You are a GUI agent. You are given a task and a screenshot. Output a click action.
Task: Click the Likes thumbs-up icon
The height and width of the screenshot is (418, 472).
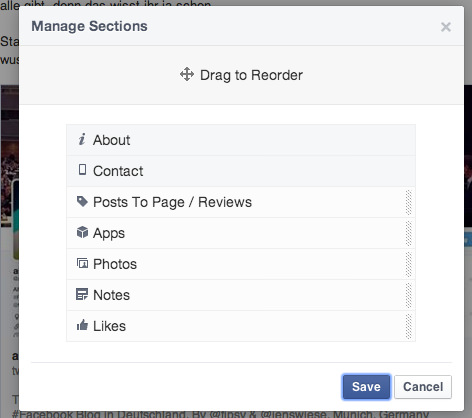[82, 325]
